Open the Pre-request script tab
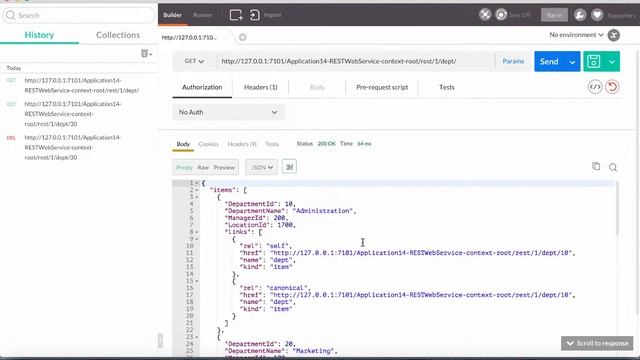 [382, 87]
